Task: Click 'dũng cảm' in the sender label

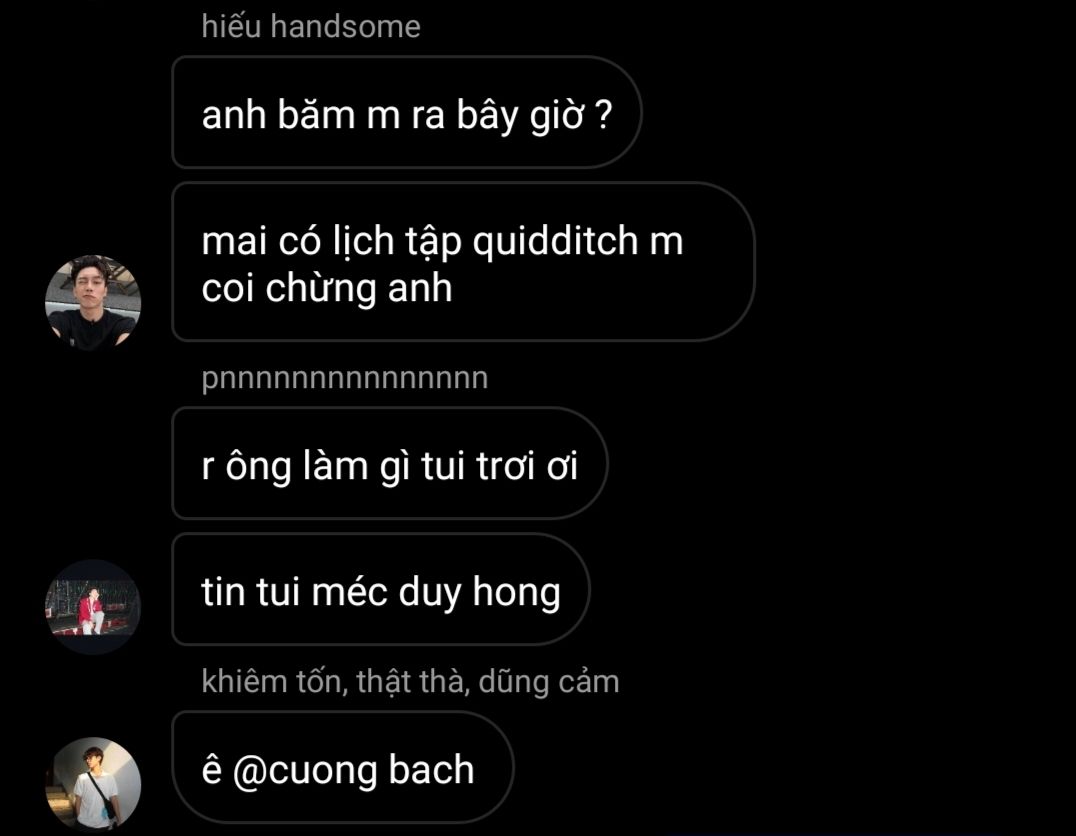Action: (x=549, y=682)
